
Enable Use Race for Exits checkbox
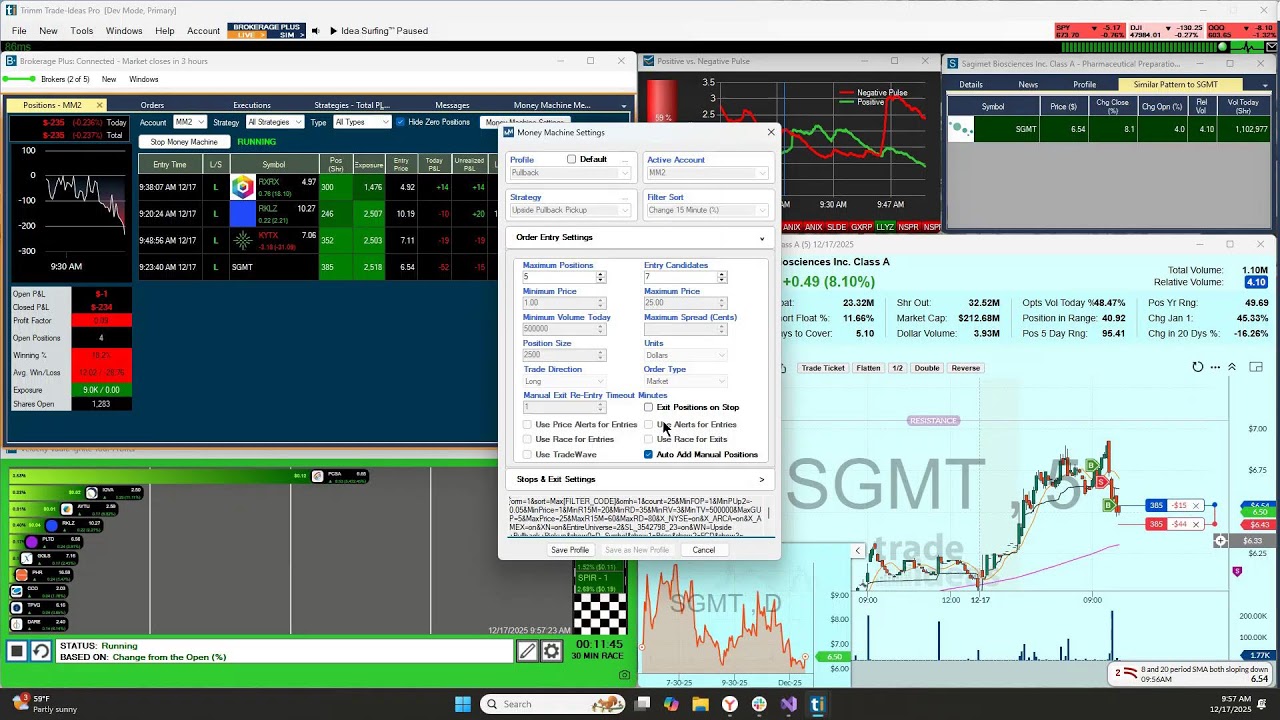648,440
